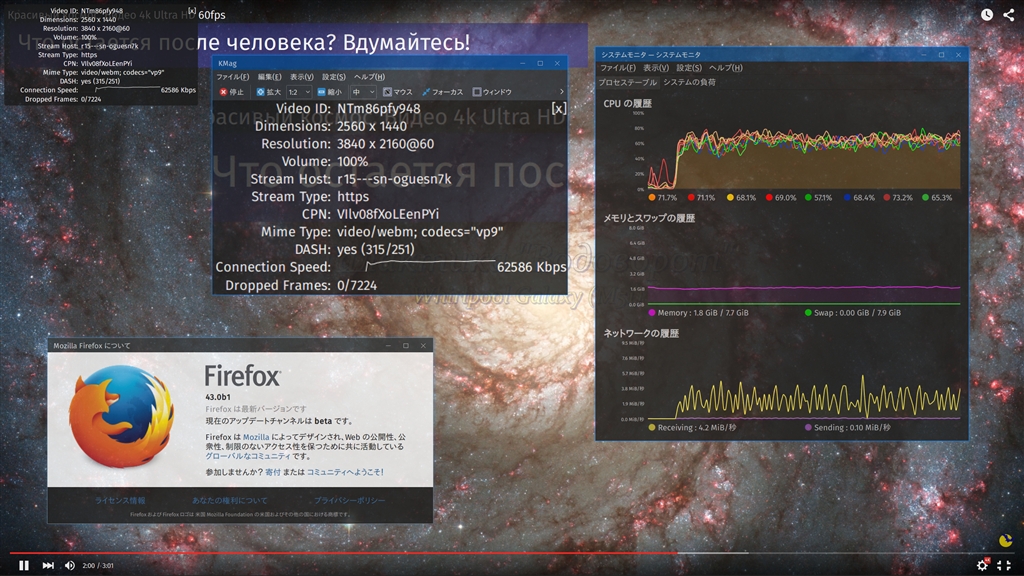Viewport: 1024px width, 576px height.
Task: Skip to the next video
Action: pyautogui.click(x=48, y=565)
